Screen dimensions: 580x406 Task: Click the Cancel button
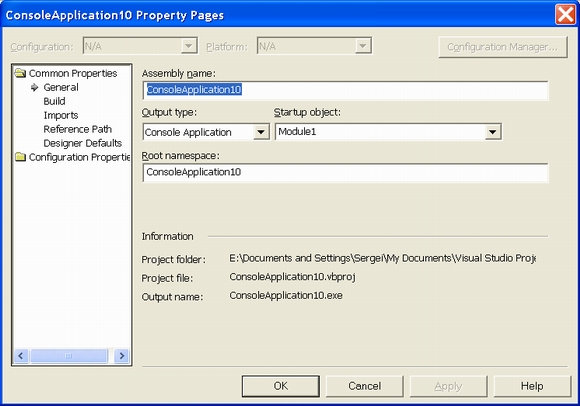pos(364,386)
